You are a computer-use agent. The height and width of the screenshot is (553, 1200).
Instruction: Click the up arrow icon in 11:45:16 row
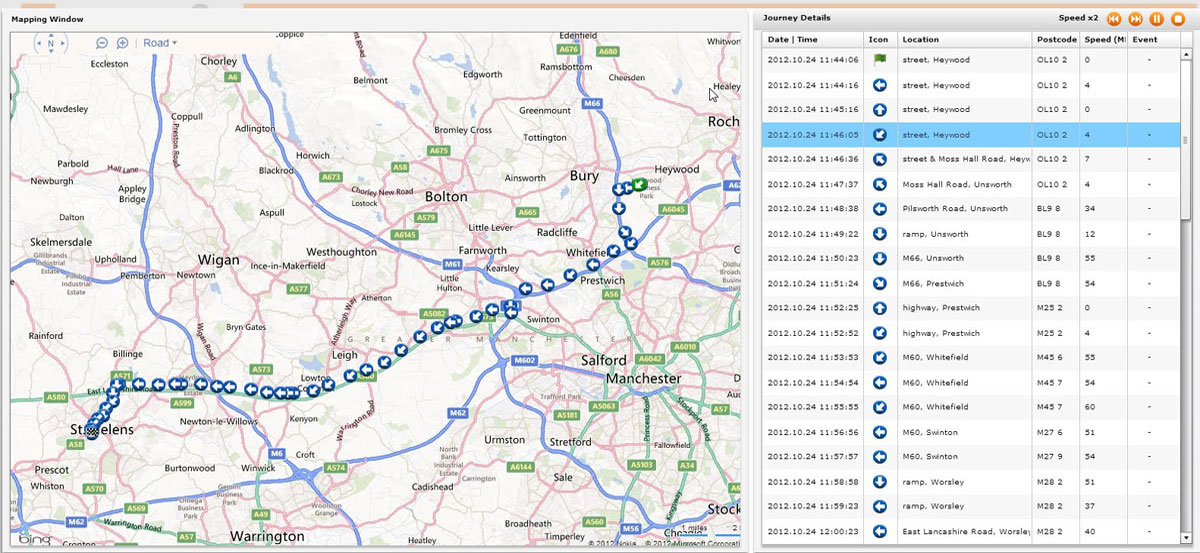879,110
